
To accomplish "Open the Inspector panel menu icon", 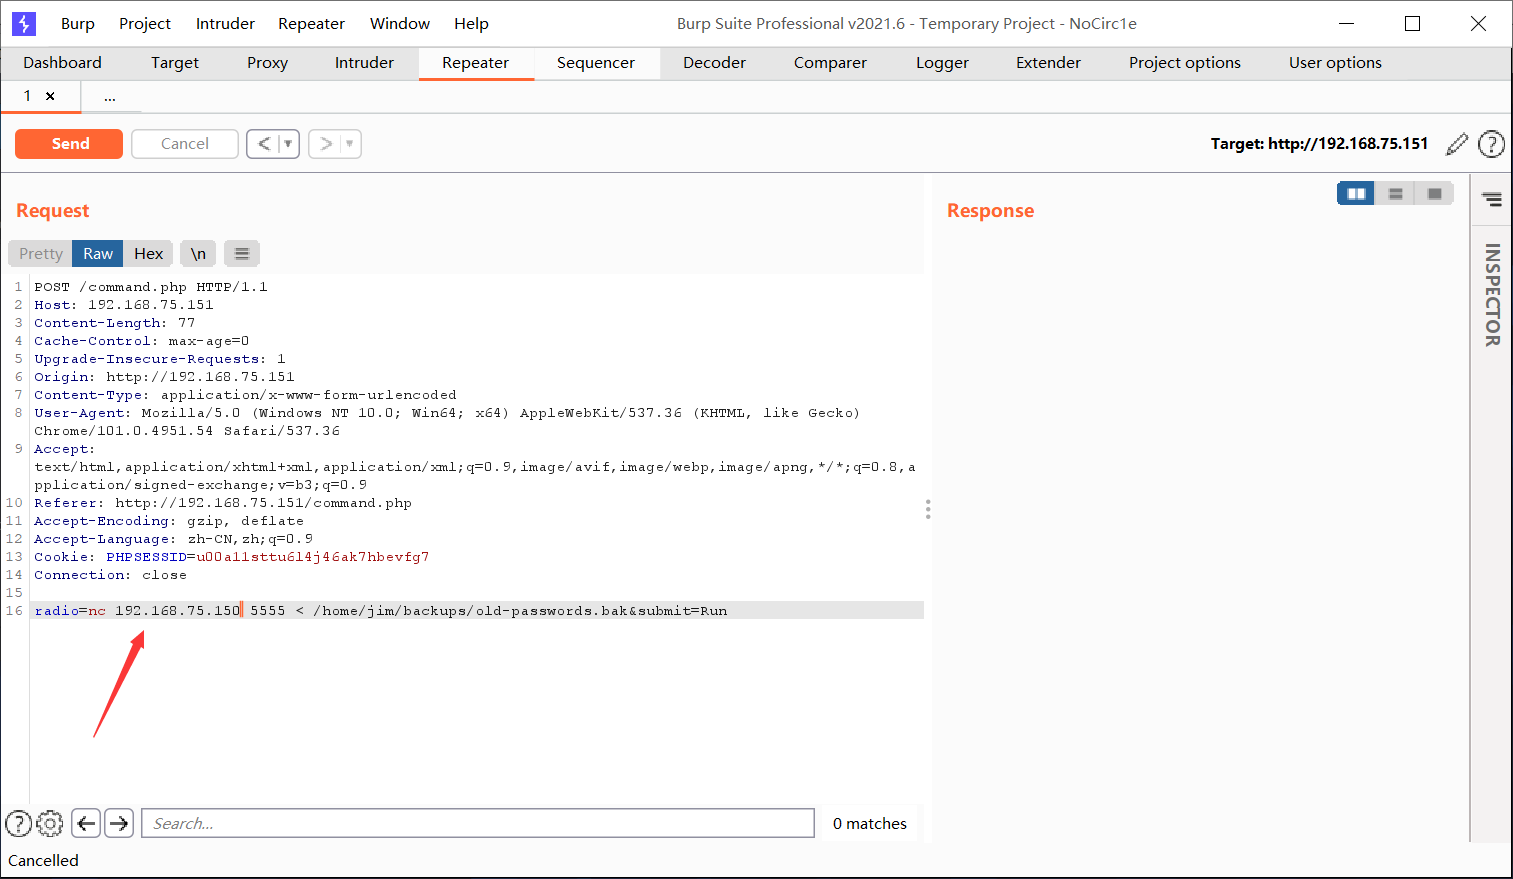I will 1492,199.
